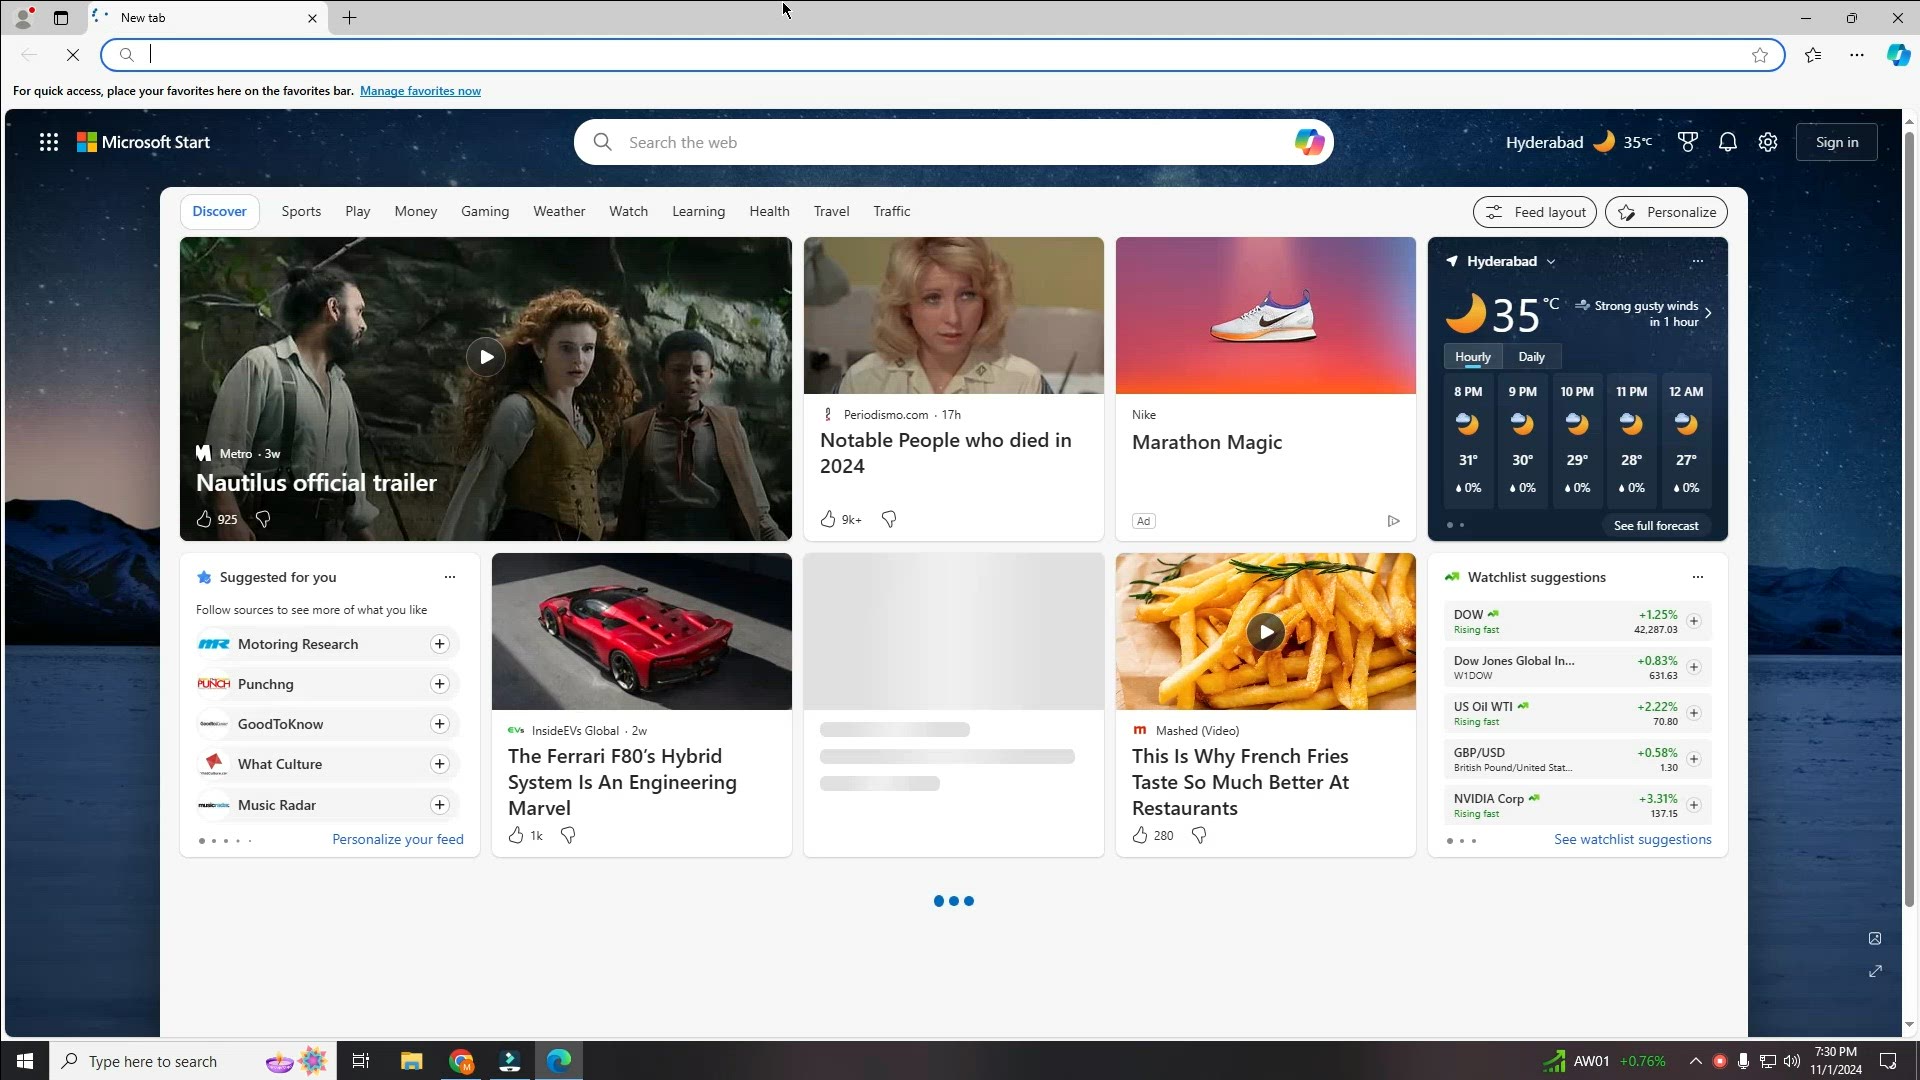Like the Notable People who died article
Screen dimensions: 1920x1080
(x=828, y=519)
